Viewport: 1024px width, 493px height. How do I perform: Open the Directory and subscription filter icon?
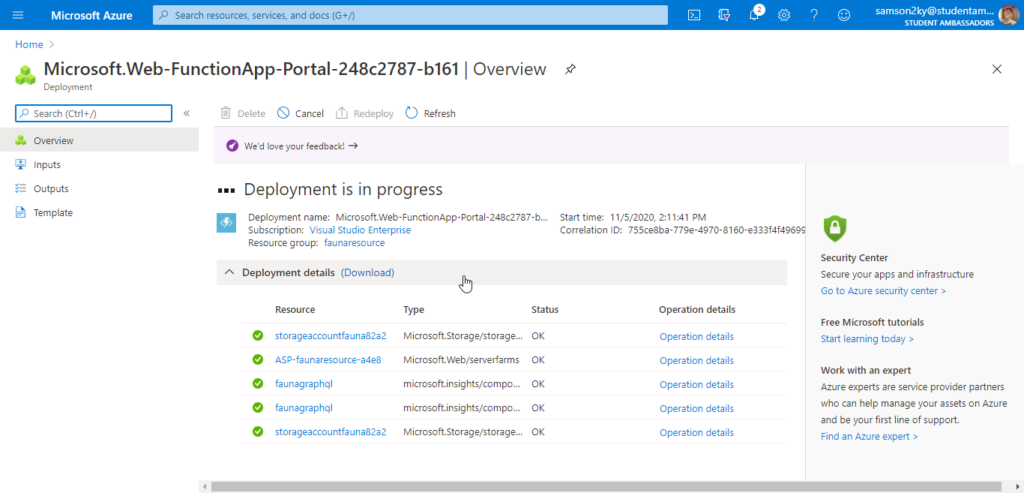click(724, 15)
